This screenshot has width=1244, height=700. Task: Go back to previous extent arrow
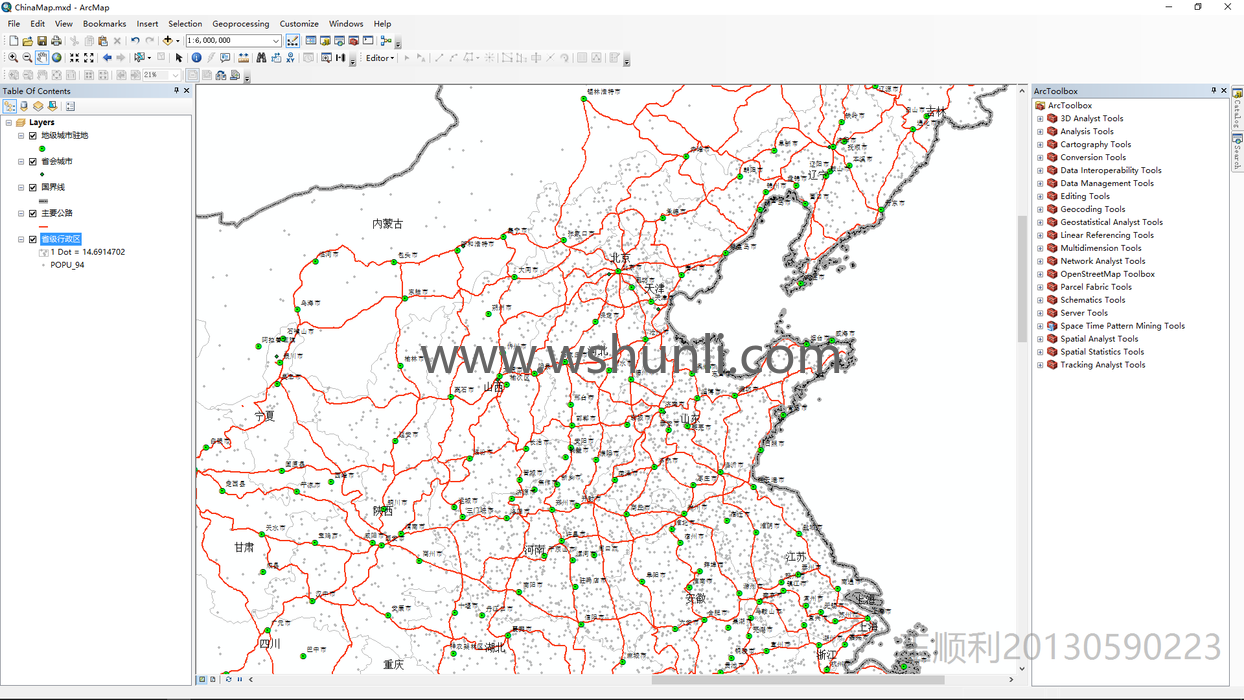pos(107,58)
